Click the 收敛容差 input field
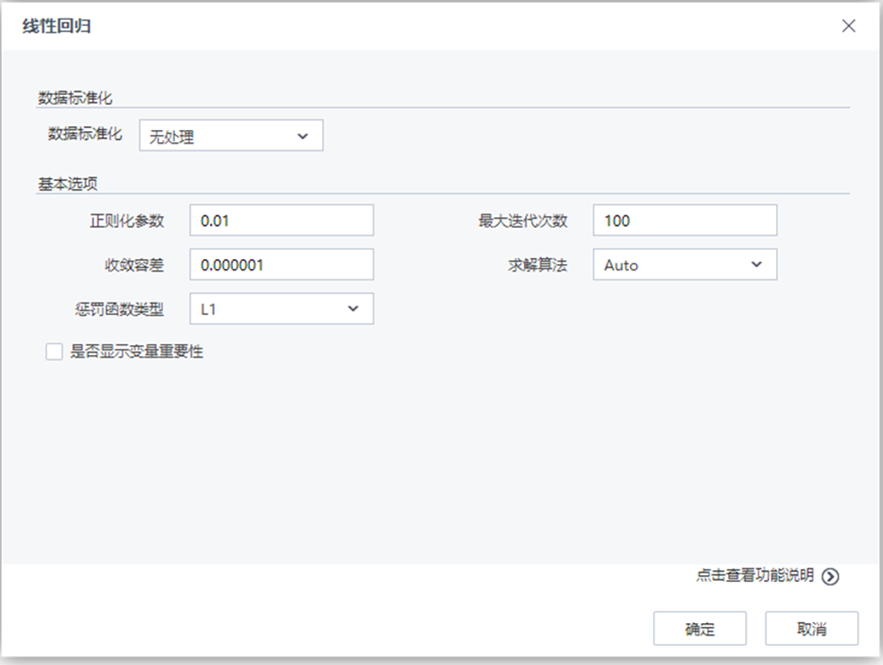This screenshot has height=665, width=883. tap(280, 264)
